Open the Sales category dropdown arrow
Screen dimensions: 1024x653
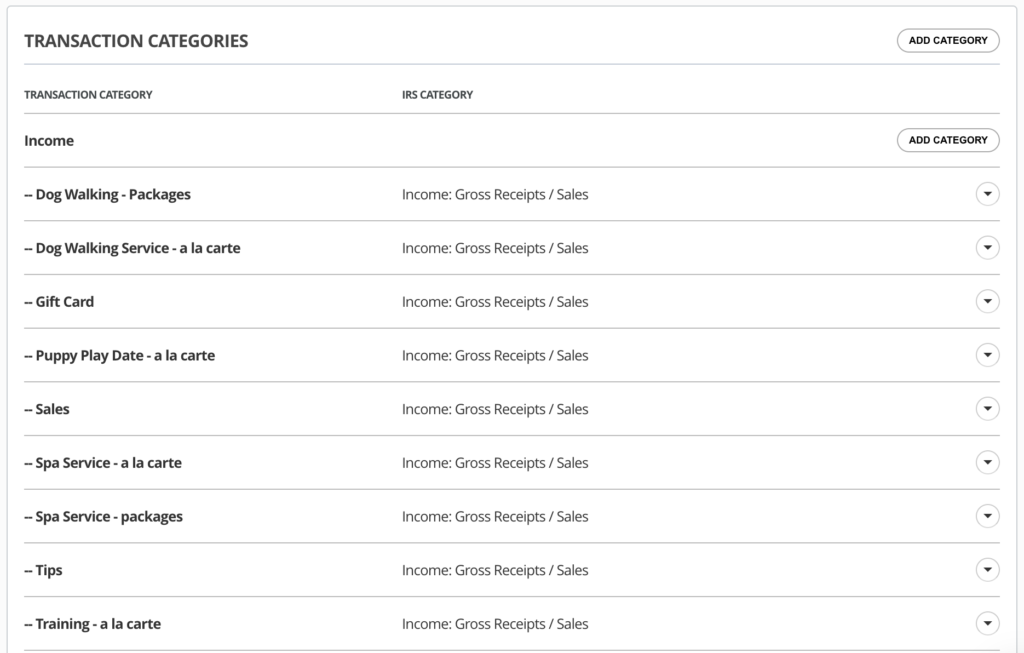click(x=987, y=409)
